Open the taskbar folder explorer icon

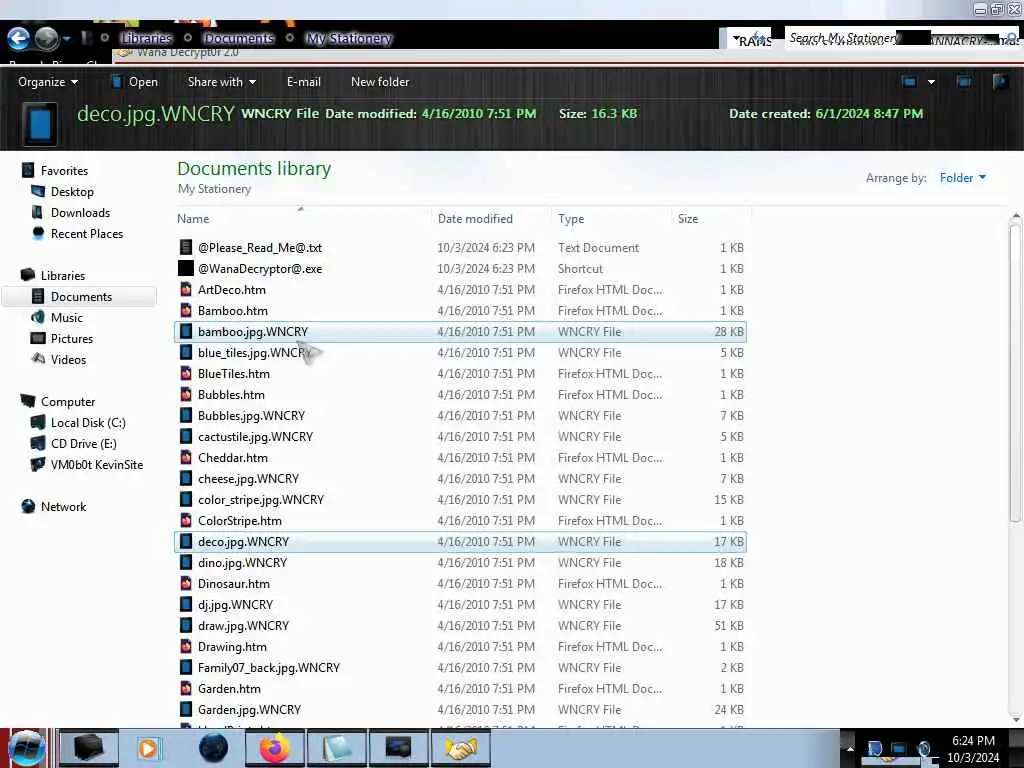[336, 748]
